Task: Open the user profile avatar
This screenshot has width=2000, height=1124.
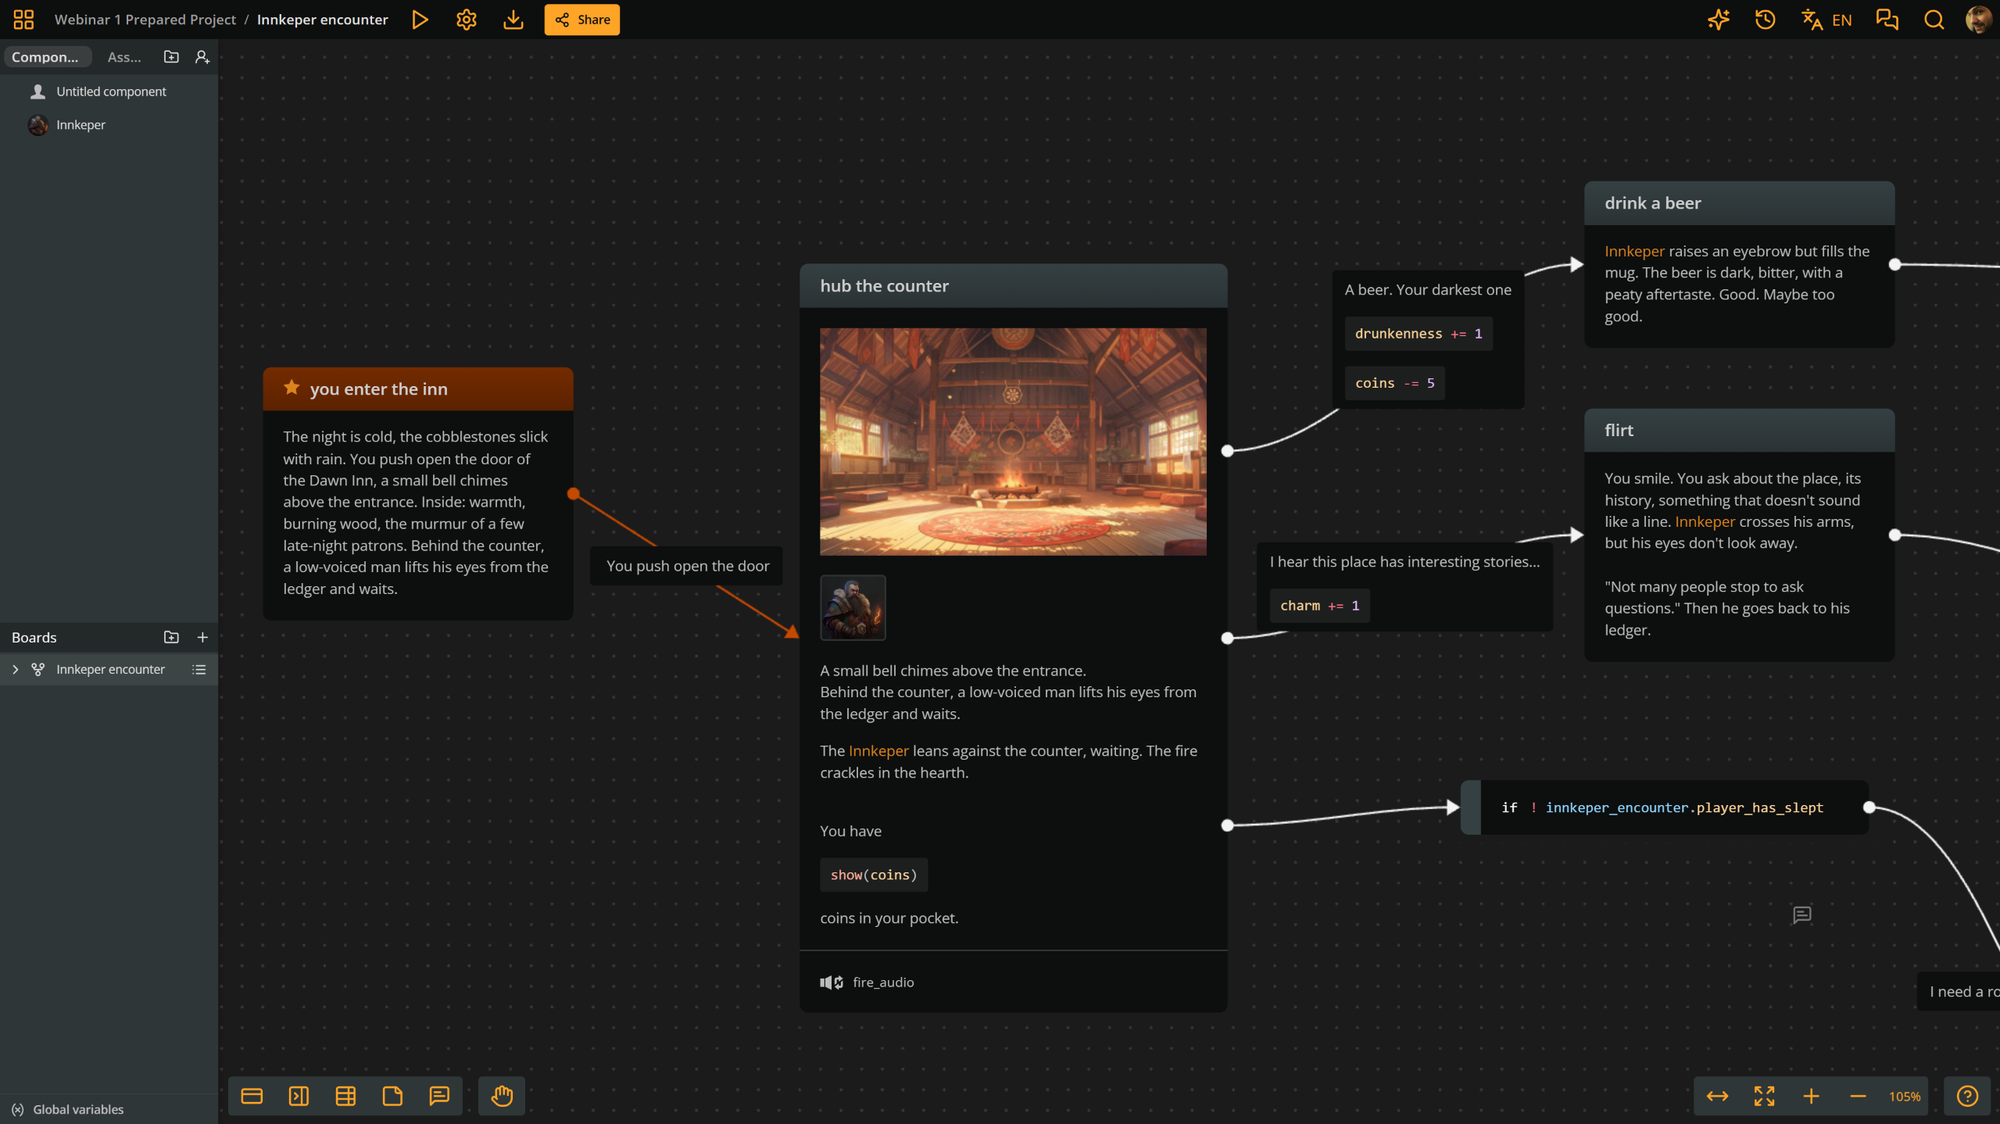Action: 1978,20
